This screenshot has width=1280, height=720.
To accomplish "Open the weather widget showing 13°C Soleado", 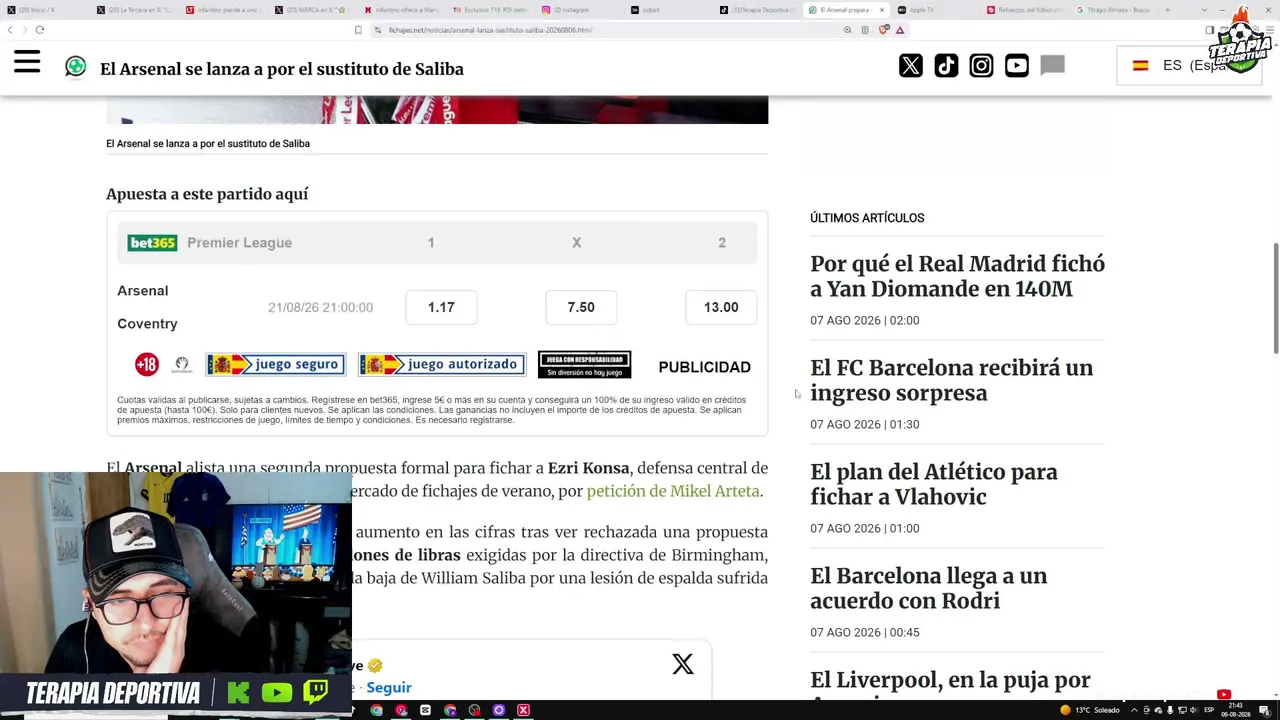I will click(x=1090, y=710).
